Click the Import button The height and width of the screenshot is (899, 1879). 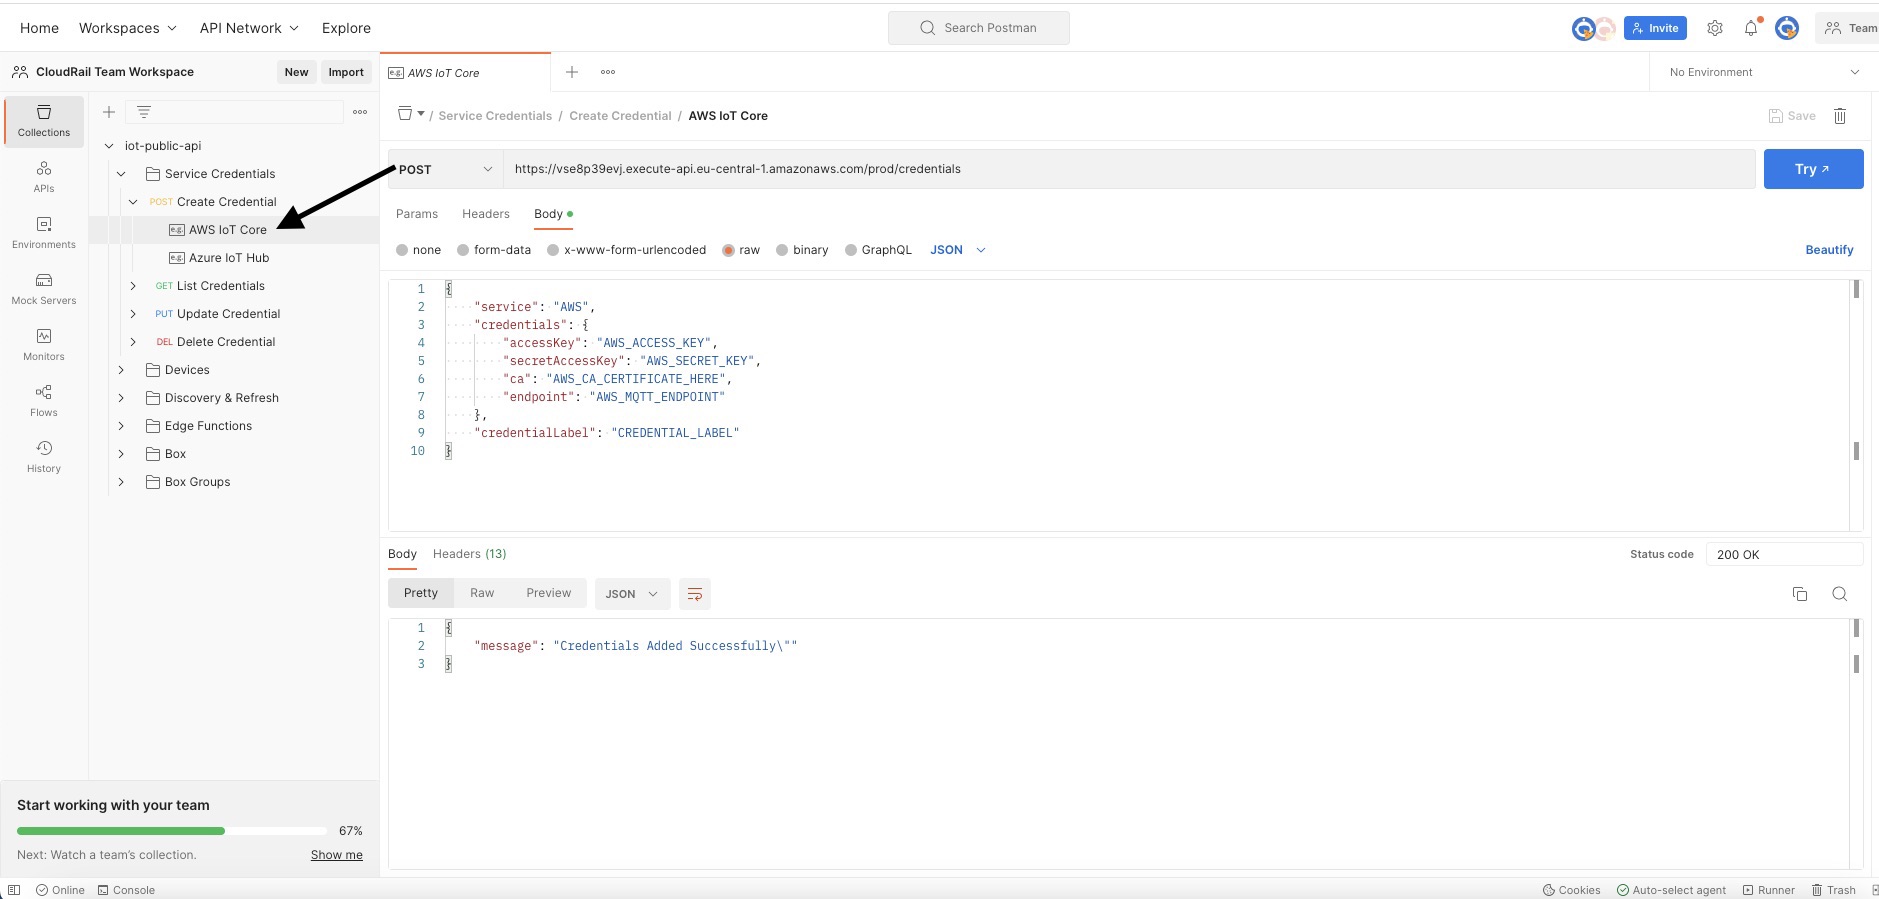(346, 72)
